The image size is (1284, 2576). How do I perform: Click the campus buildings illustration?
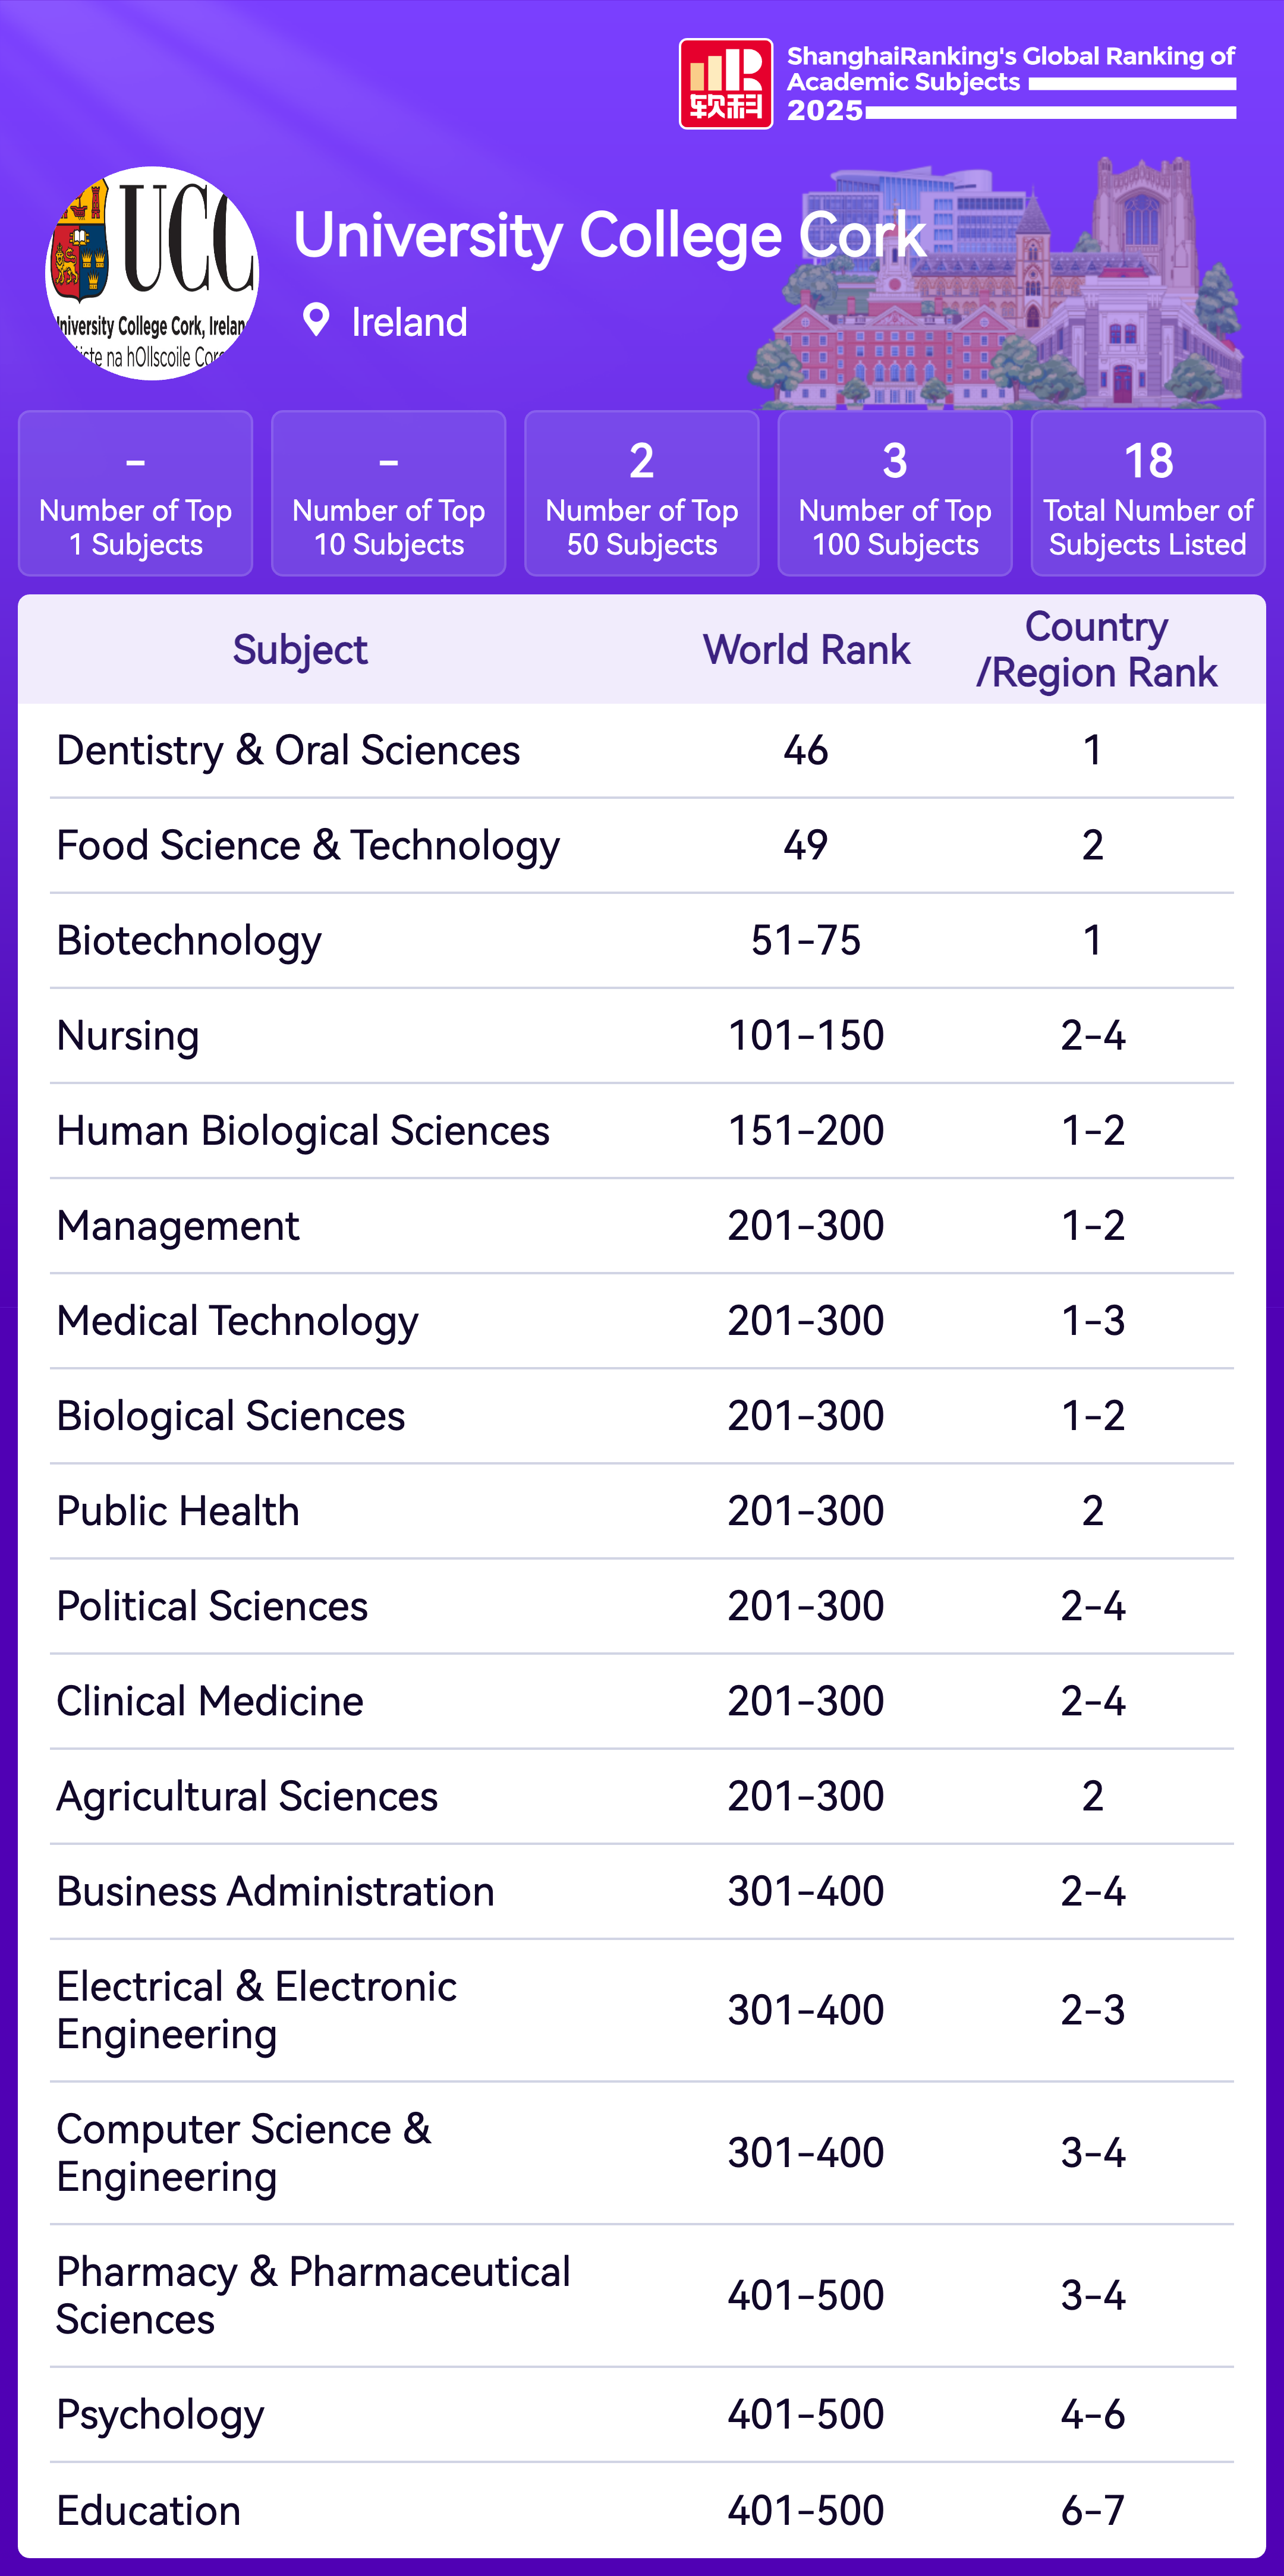1000,290
